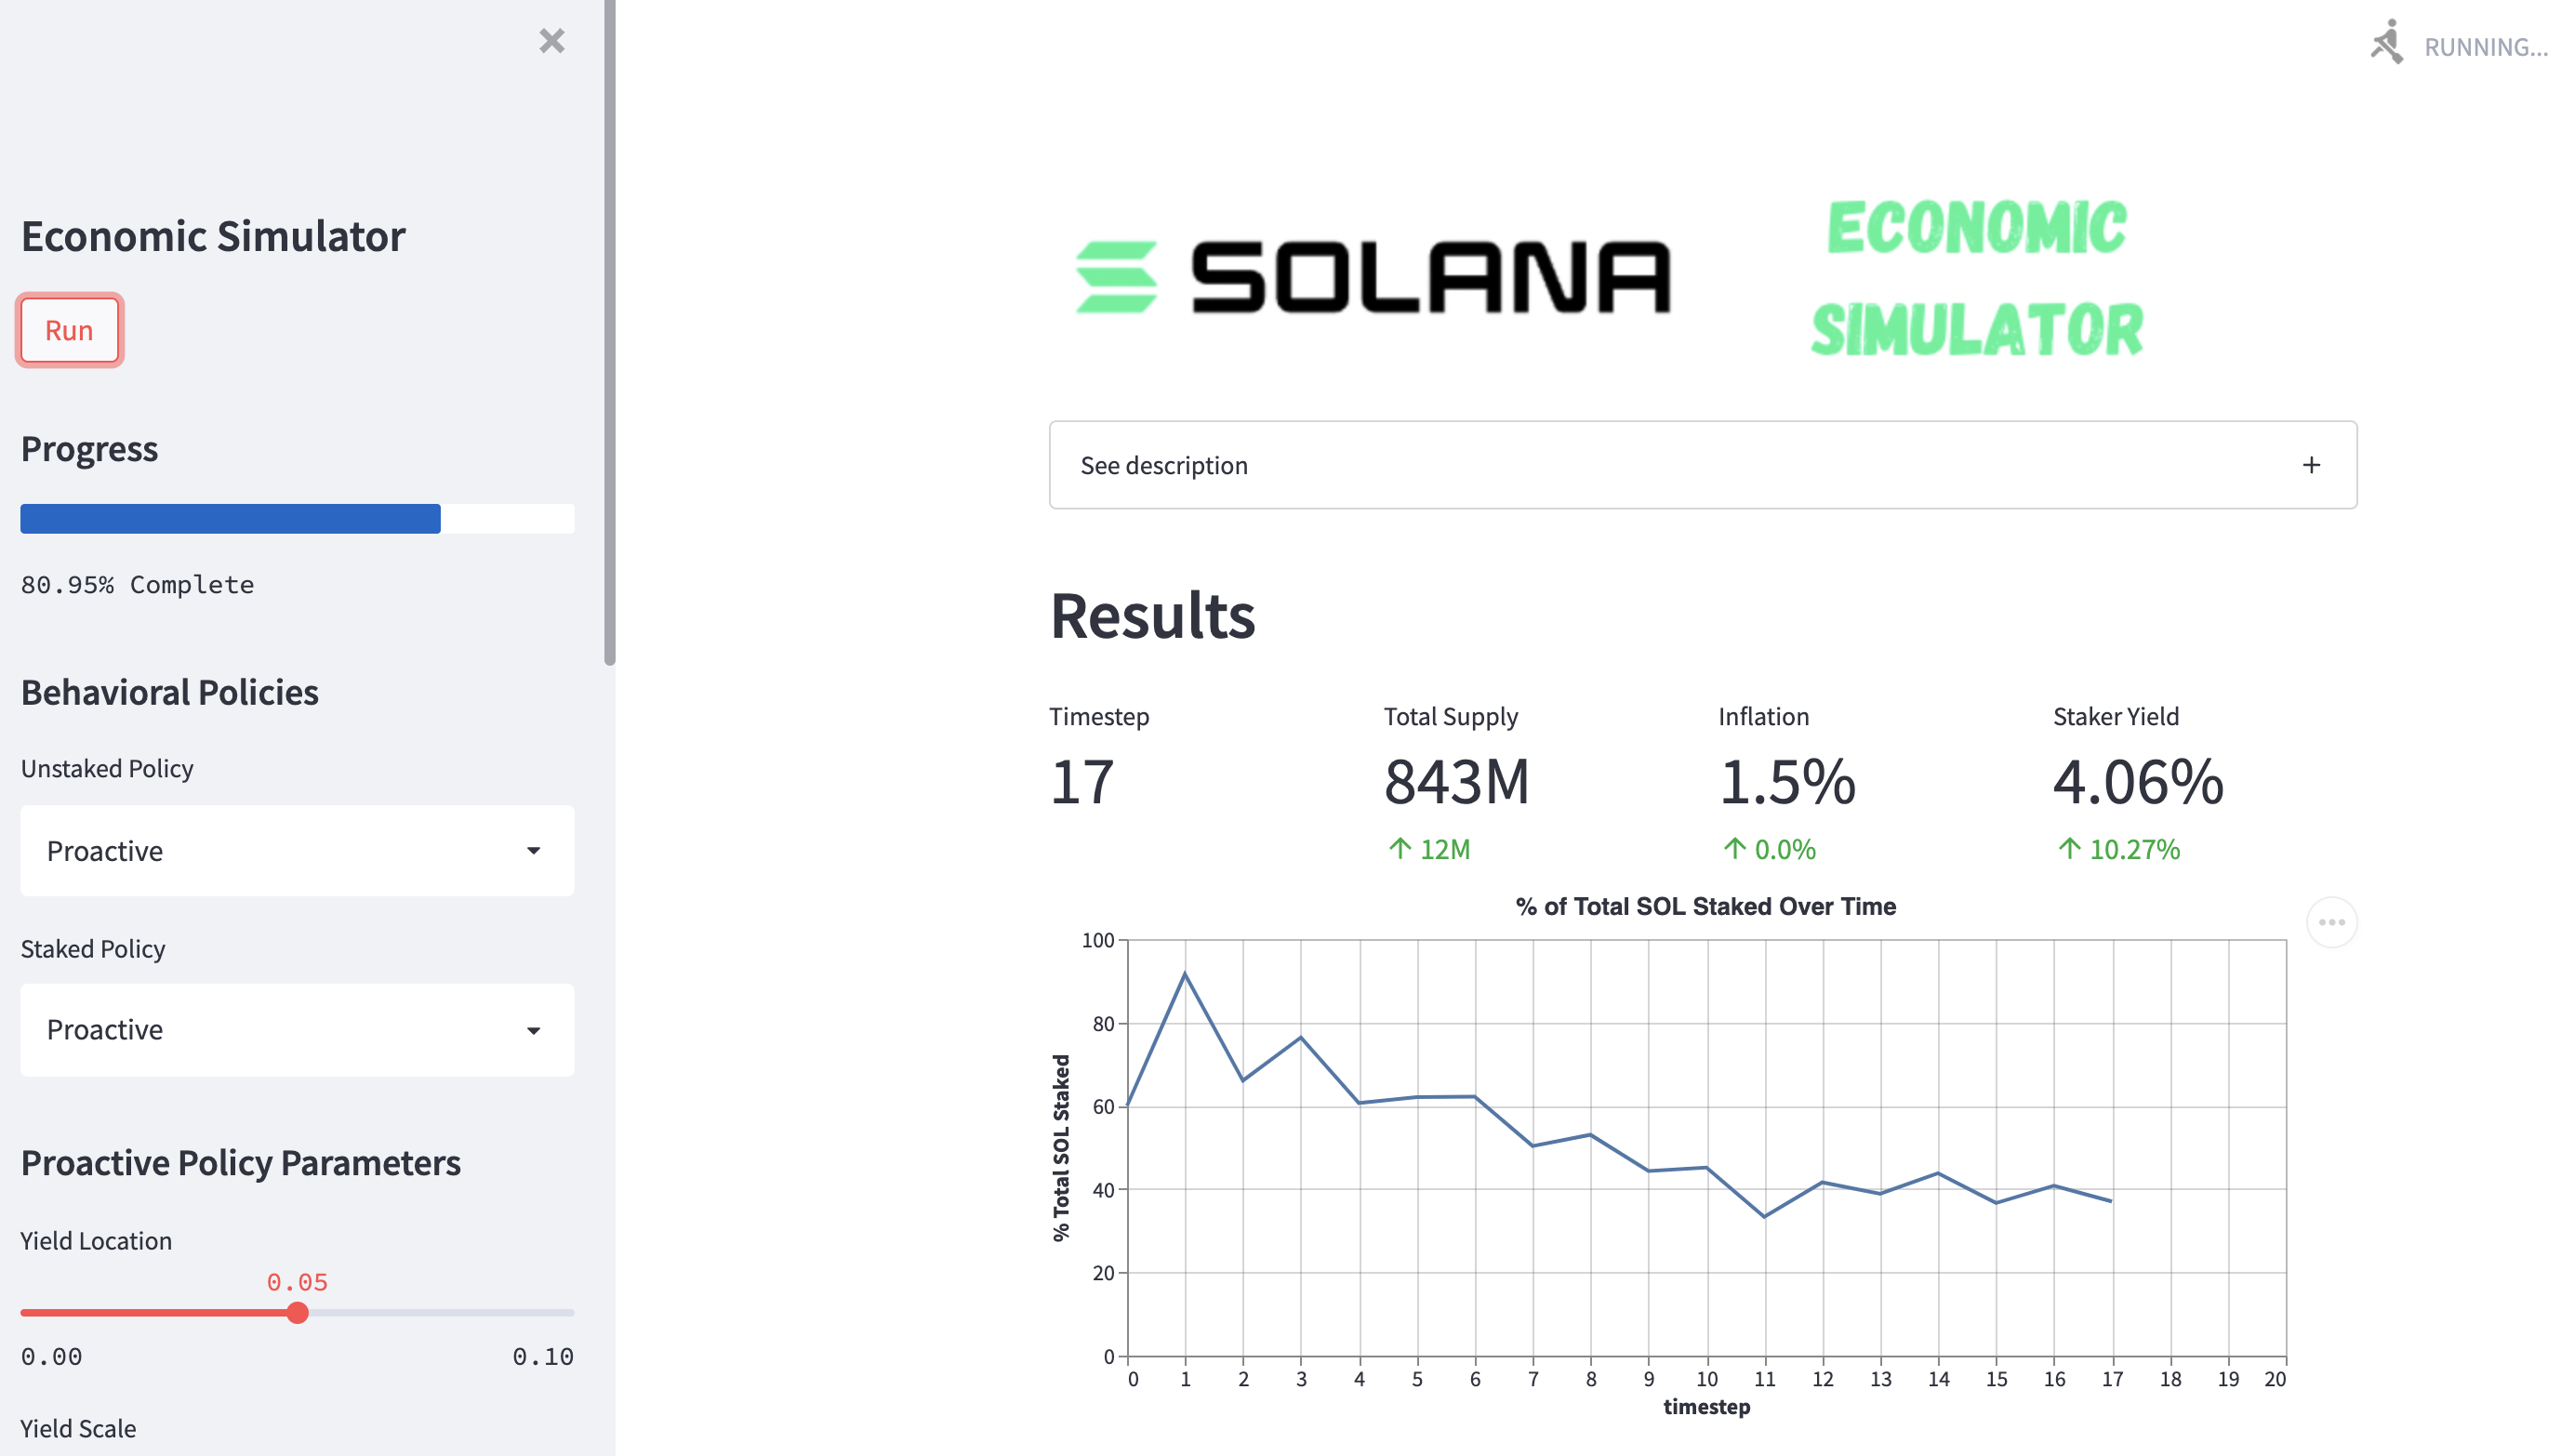Viewport: 2561px width, 1456px height.
Task: Click the chart three-dots options menu
Action: tap(2330, 922)
